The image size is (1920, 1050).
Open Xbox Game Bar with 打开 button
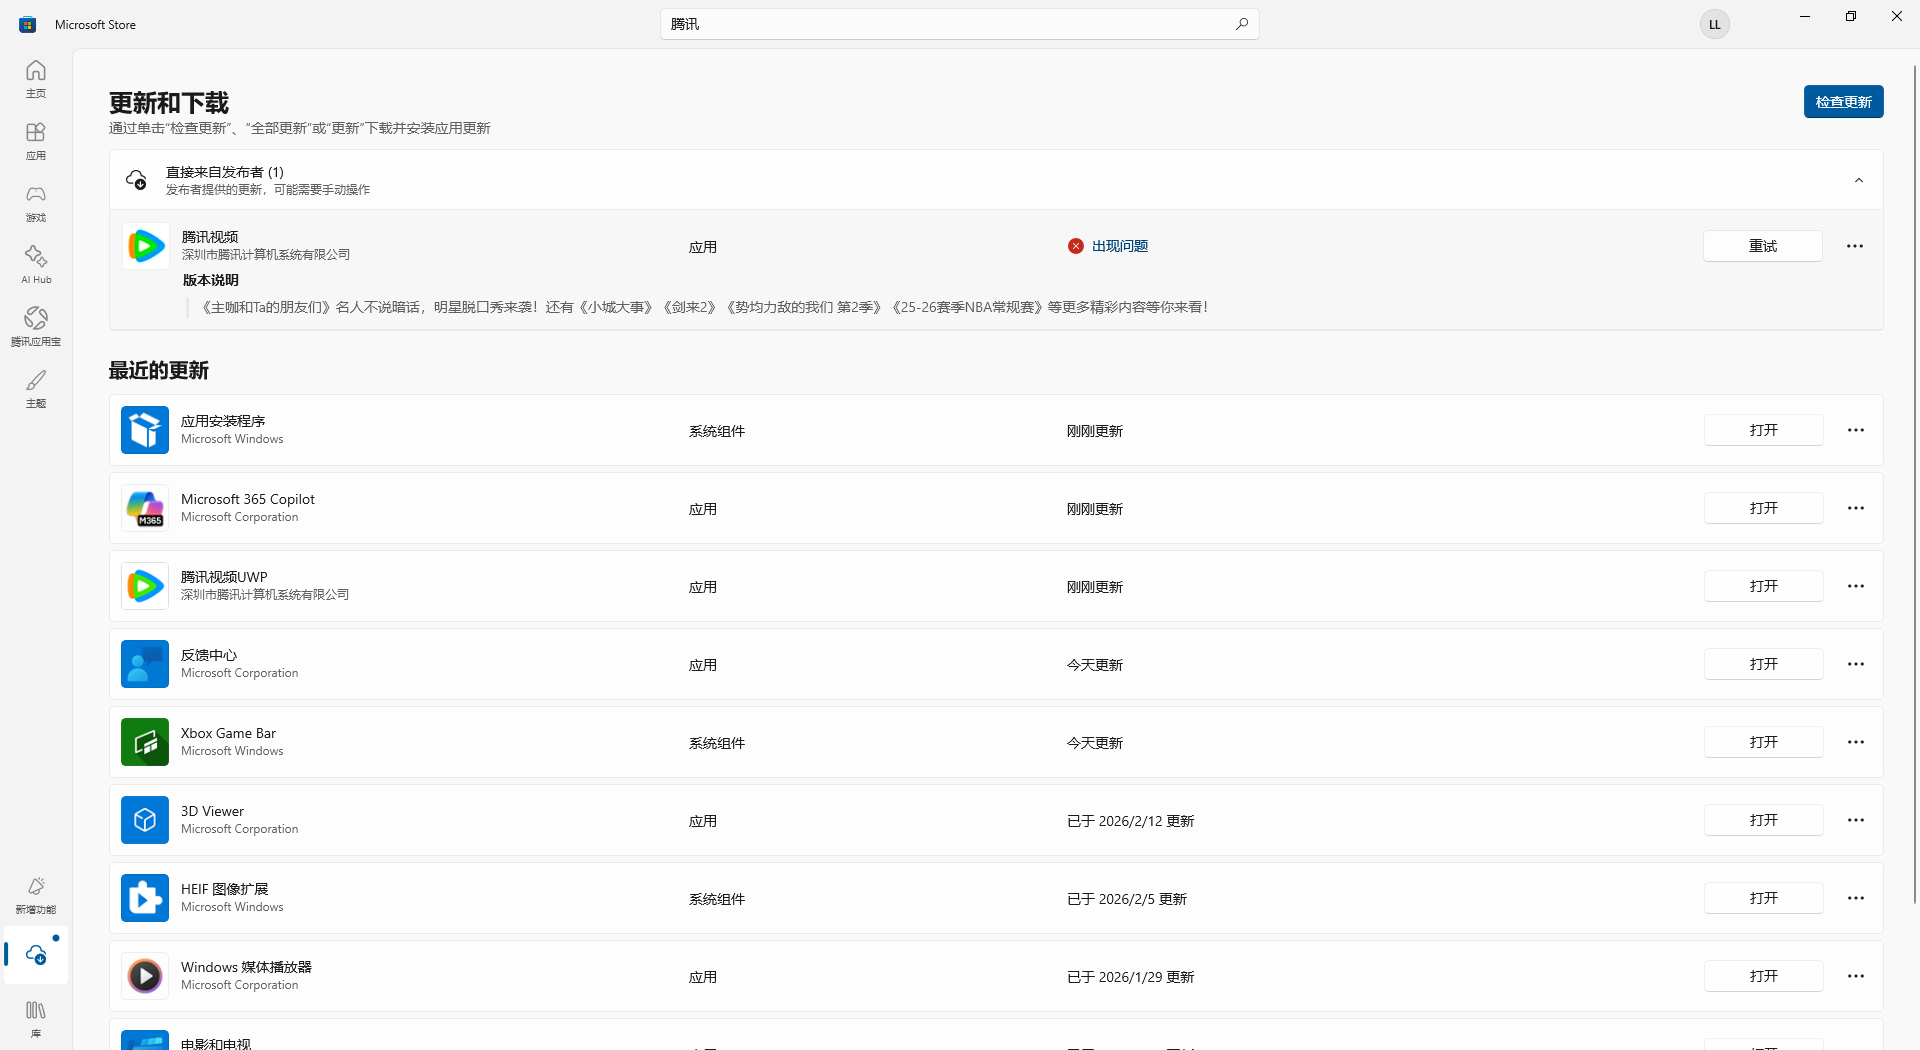(x=1764, y=742)
